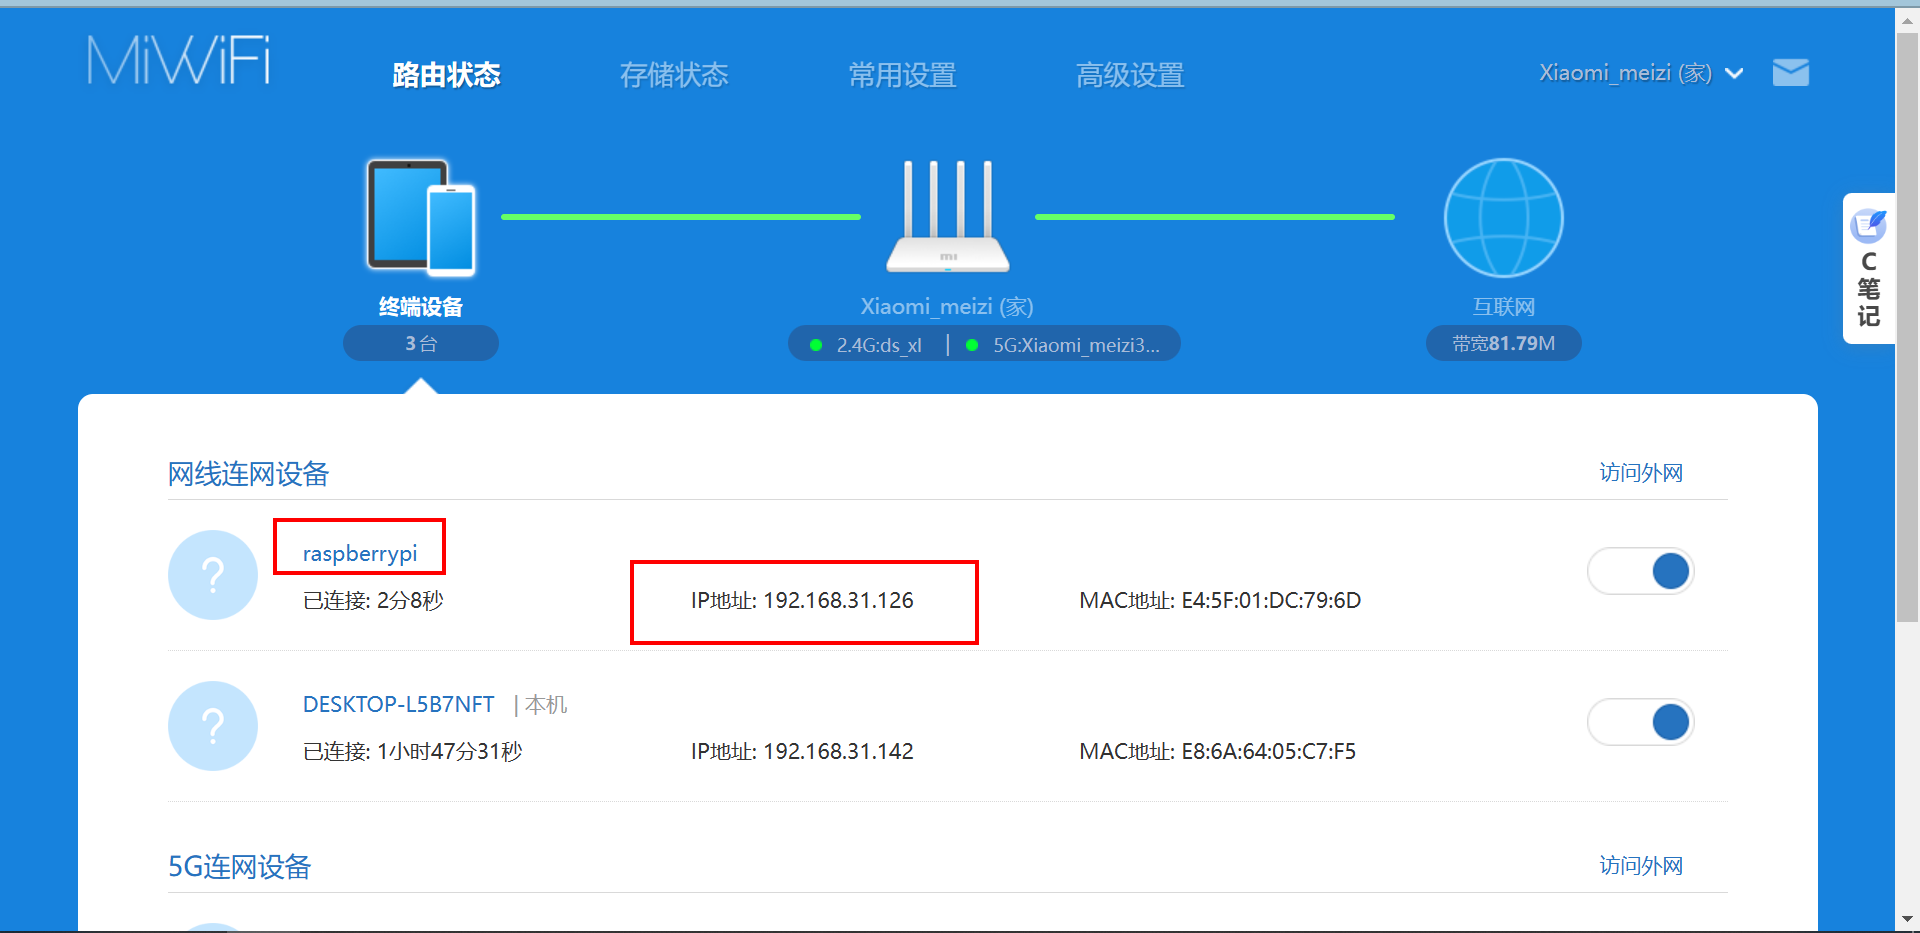The height and width of the screenshot is (933, 1920).
Task: Open the mail envelope icon
Action: tap(1790, 73)
